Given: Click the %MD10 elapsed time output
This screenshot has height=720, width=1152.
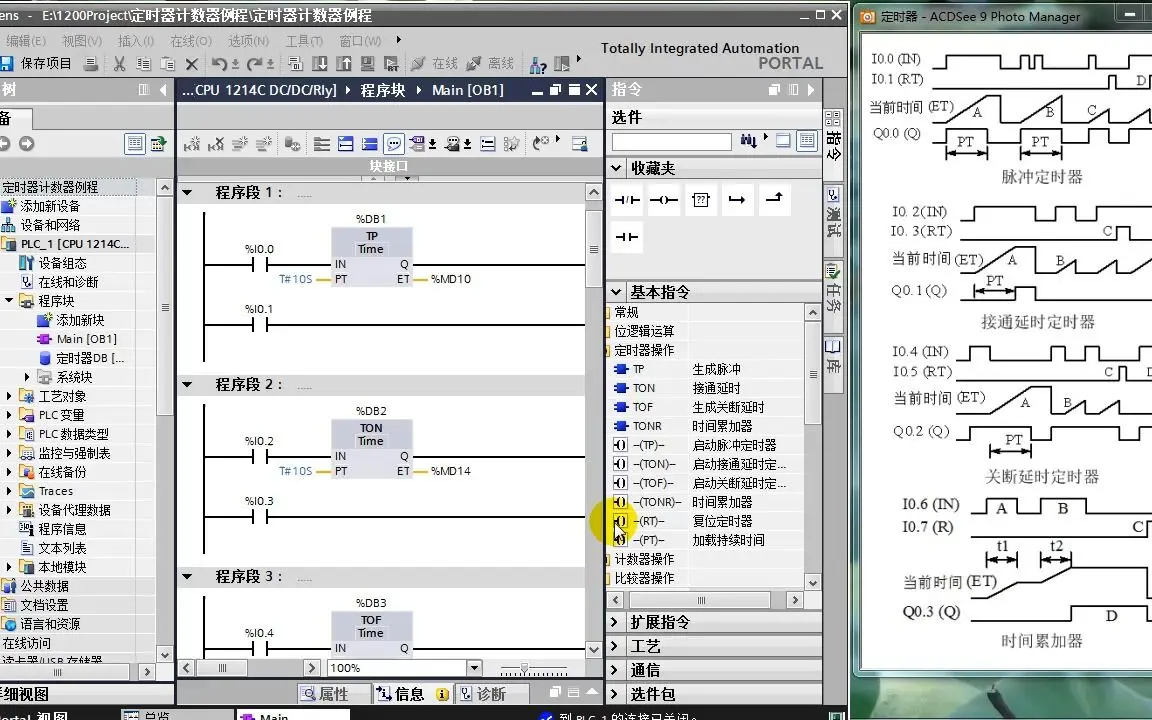Looking at the screenshot, I should pos(450,279).
